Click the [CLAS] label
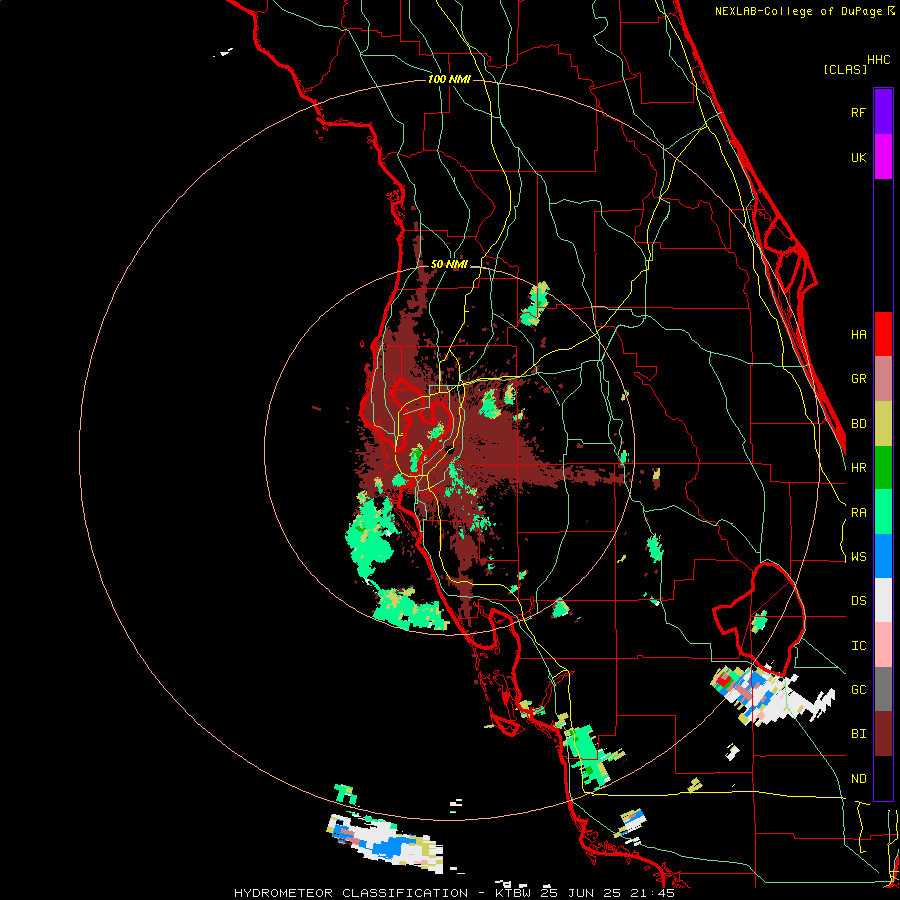The width and height of the screenshot is (900, 900). tap(845, 69)
